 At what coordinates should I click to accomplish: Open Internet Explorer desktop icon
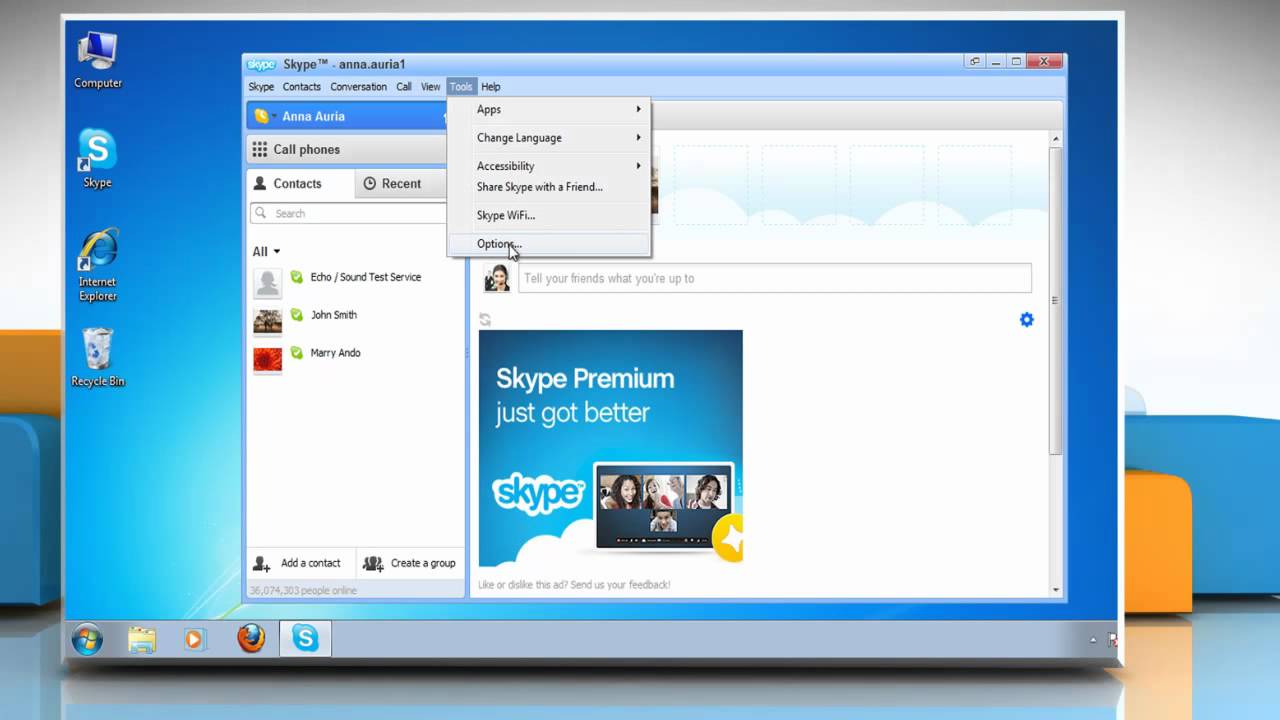click(97, 265)
